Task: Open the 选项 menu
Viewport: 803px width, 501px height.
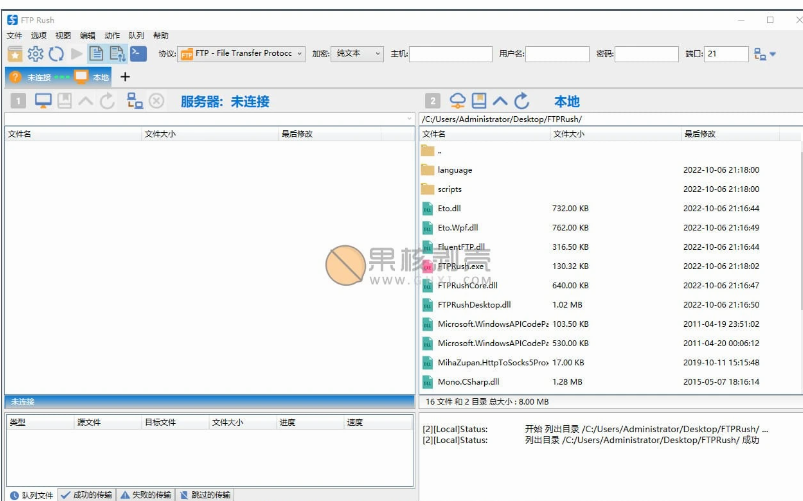Action: (x=38, y=35)
